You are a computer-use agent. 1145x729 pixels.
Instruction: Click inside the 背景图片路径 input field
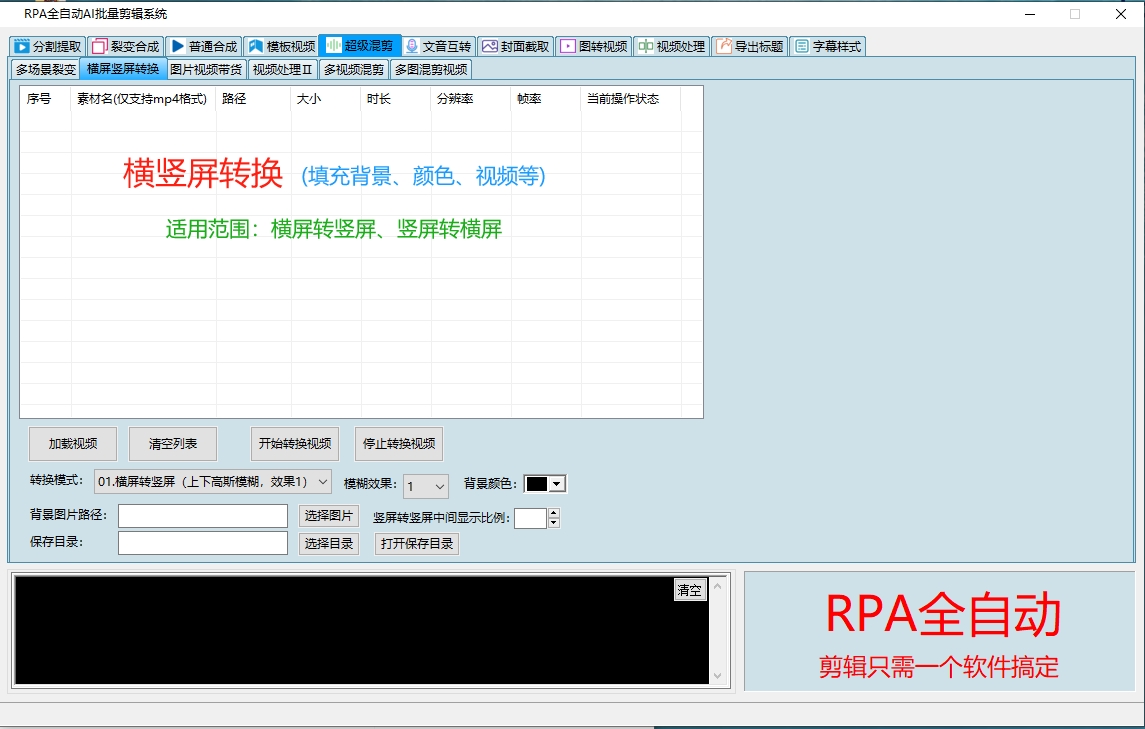coord(202,515)
